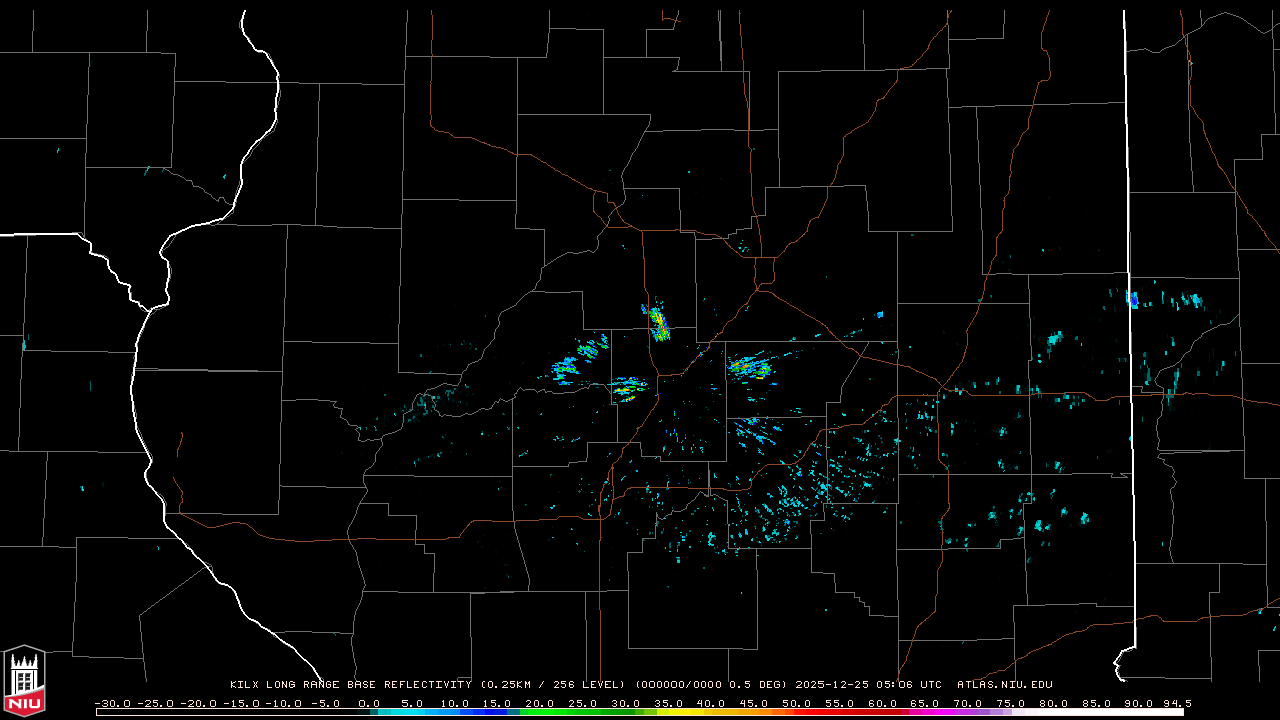Click the blue echo on the thick white state line
The image size is (1280, 720).
click(1132, 299)
